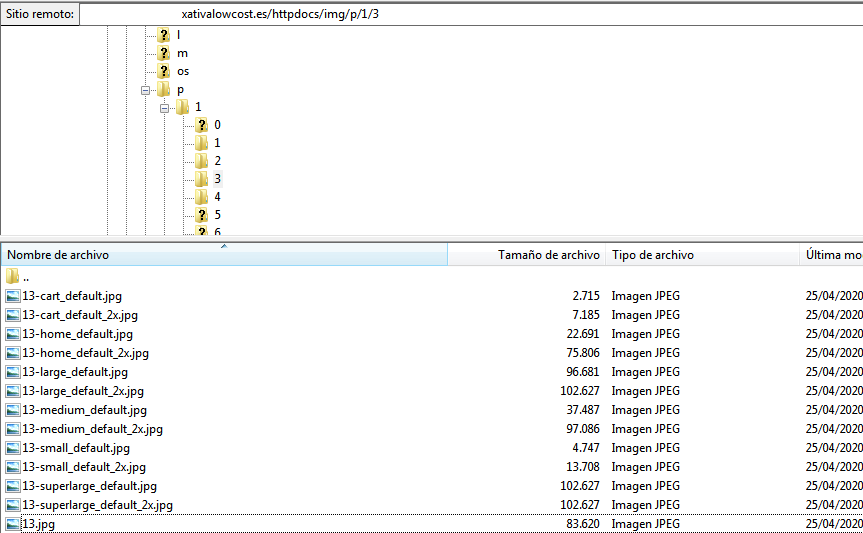
Task: Click inside the remote site path field
Action: coord(471,14)
